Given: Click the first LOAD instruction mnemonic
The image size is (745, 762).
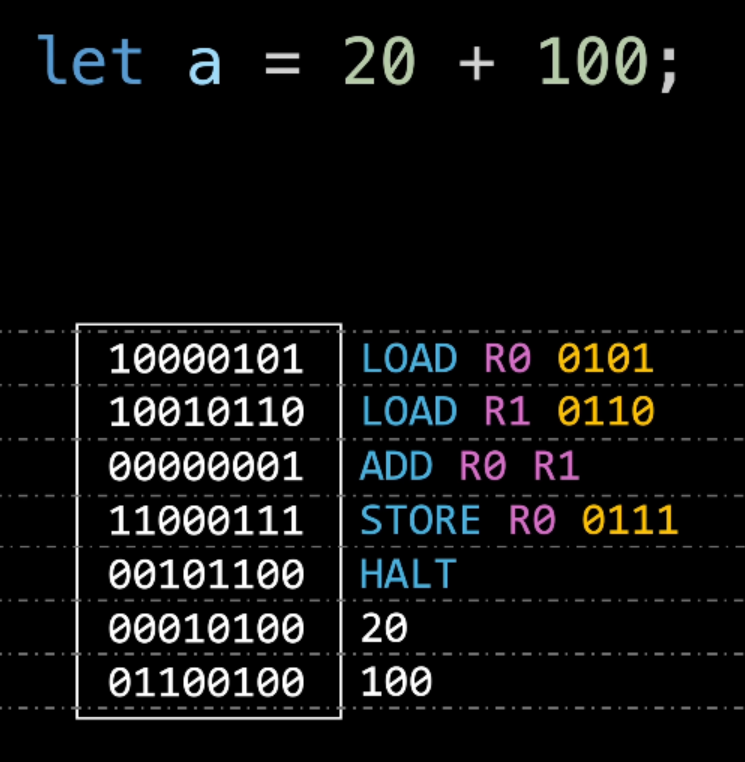Looking at the screenshot, I should point(409,358).
